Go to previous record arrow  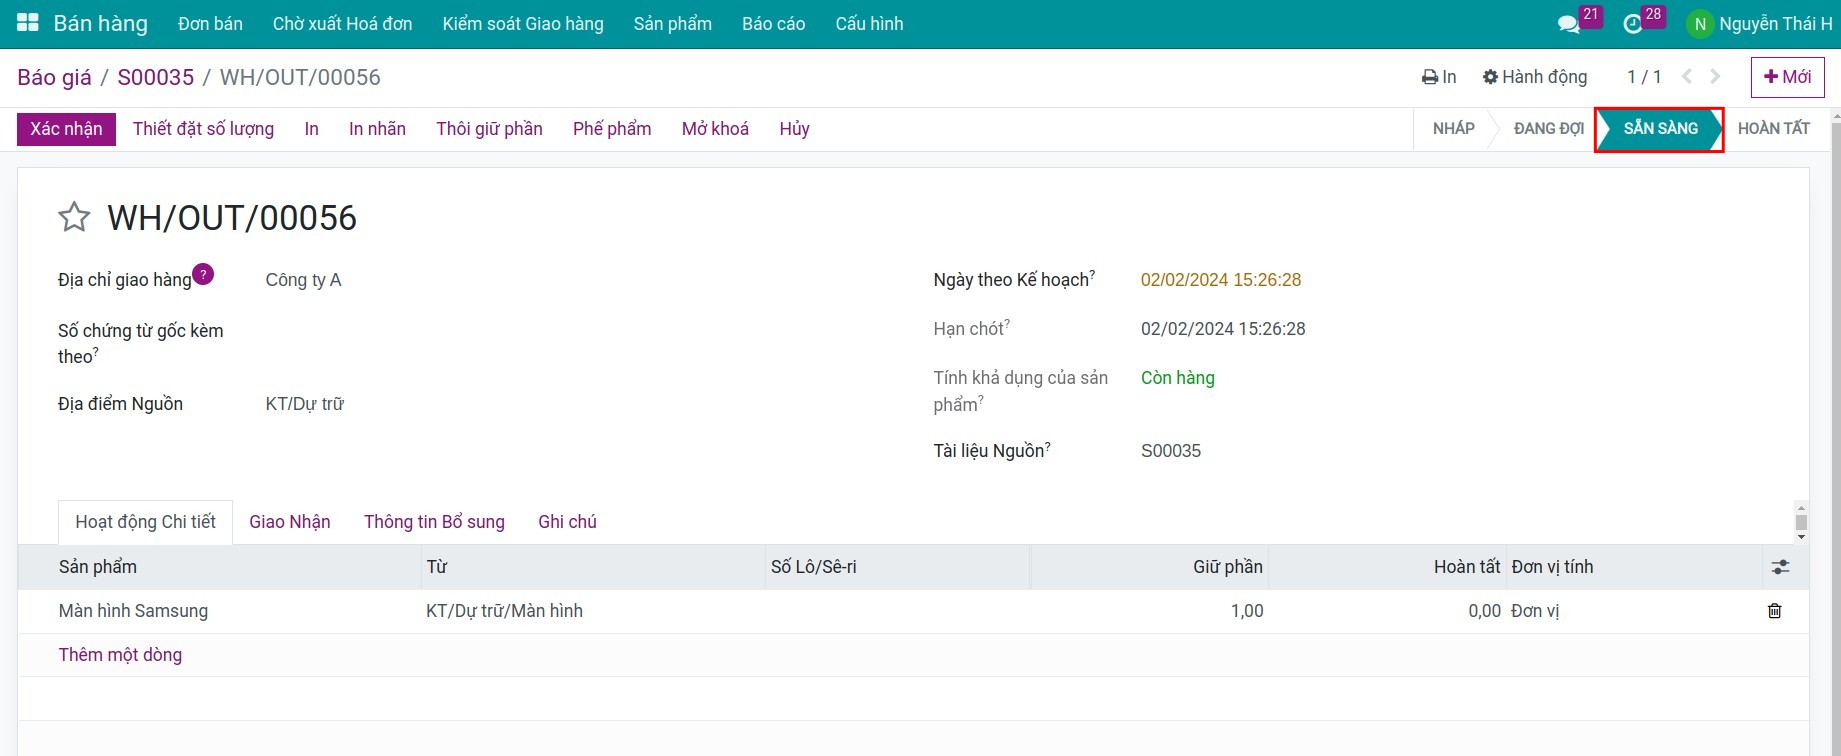pos(1687,77)
